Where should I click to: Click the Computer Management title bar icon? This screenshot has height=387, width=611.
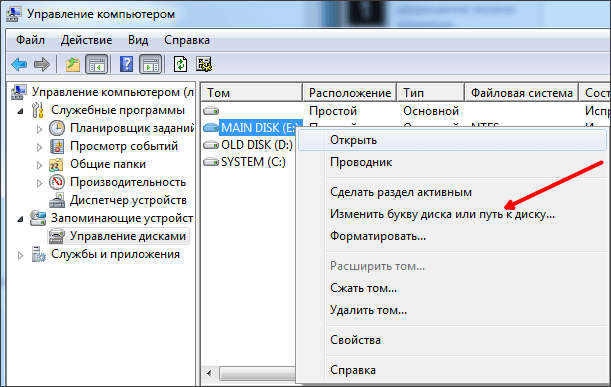tap(13, 13)
